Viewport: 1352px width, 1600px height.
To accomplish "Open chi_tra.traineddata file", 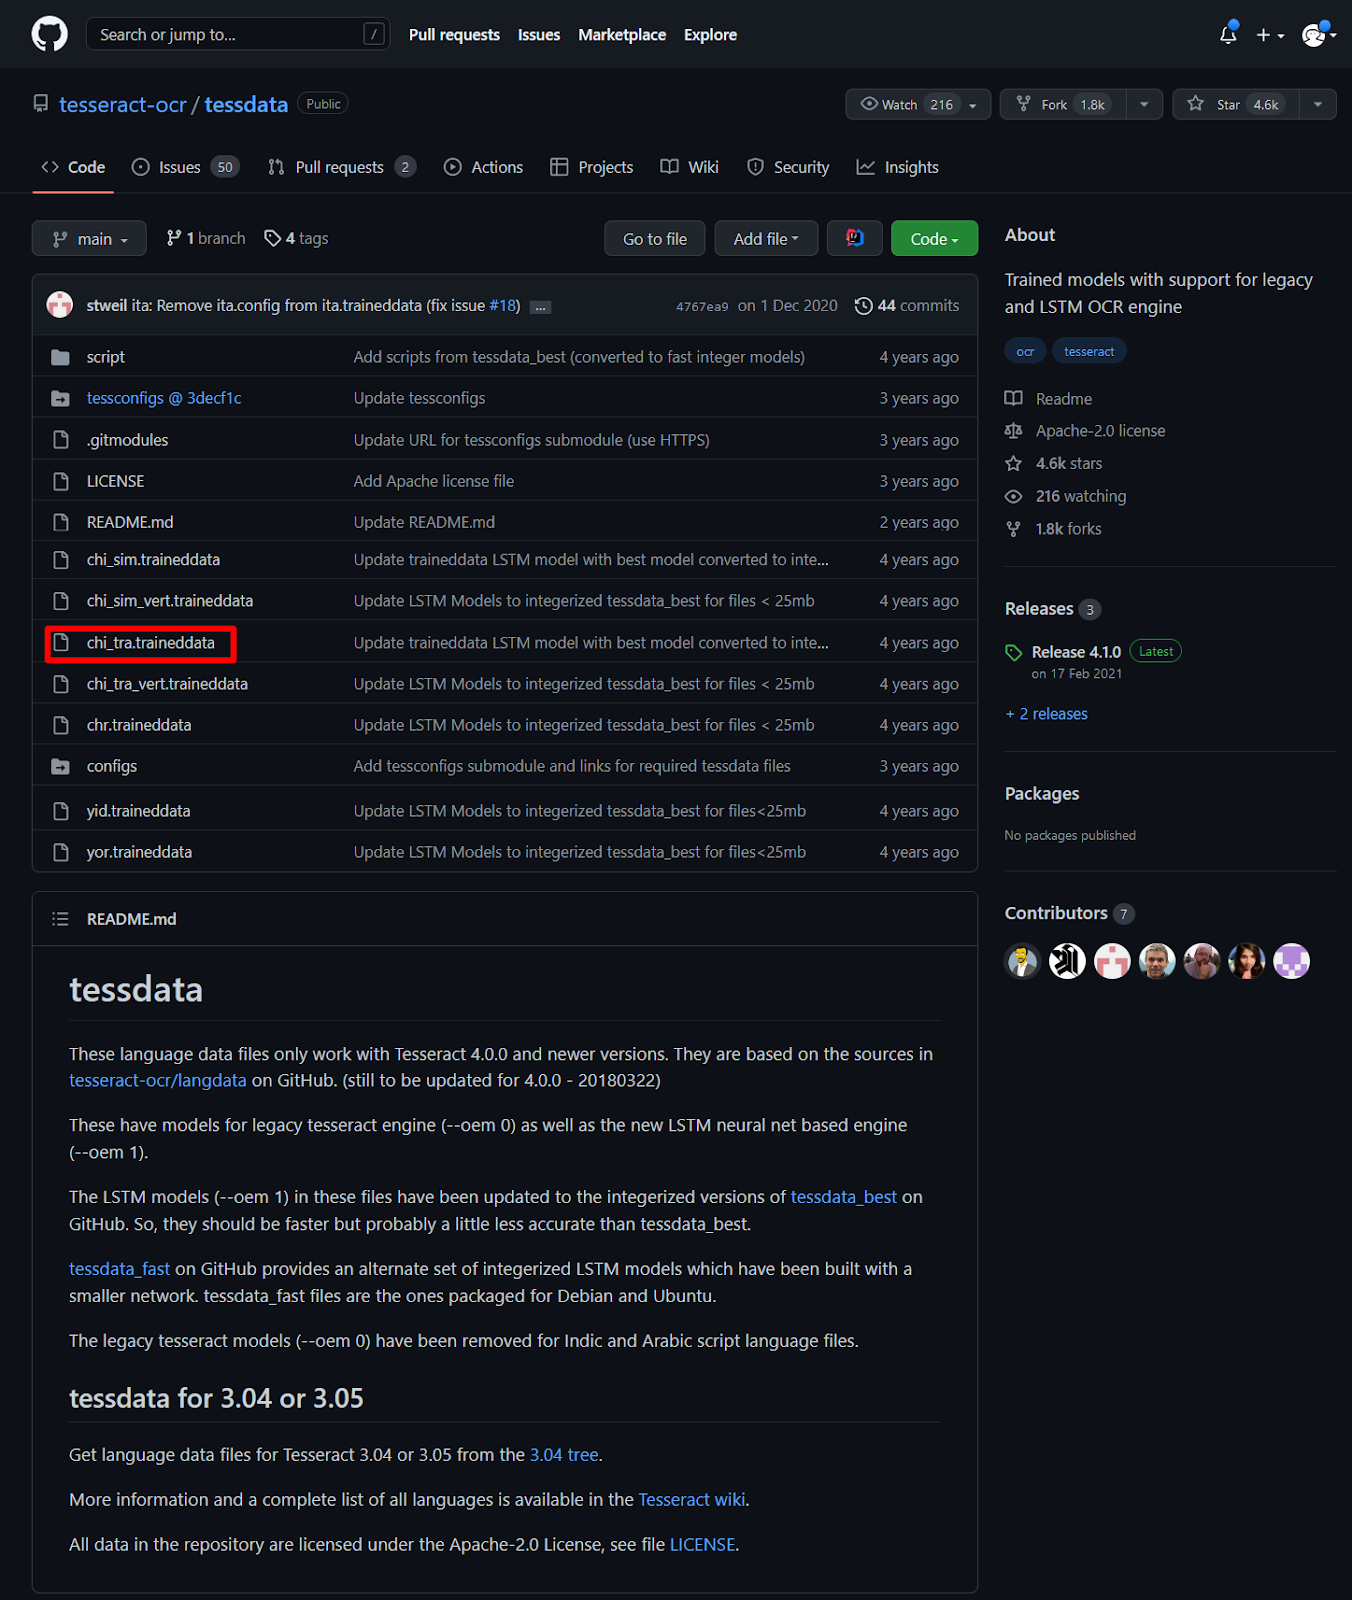I will pos(151,643).
